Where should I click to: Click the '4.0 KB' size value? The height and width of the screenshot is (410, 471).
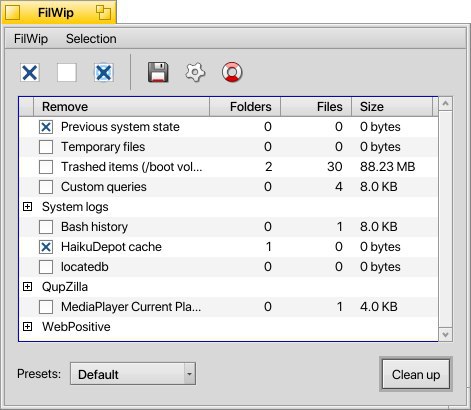[379, 307]
